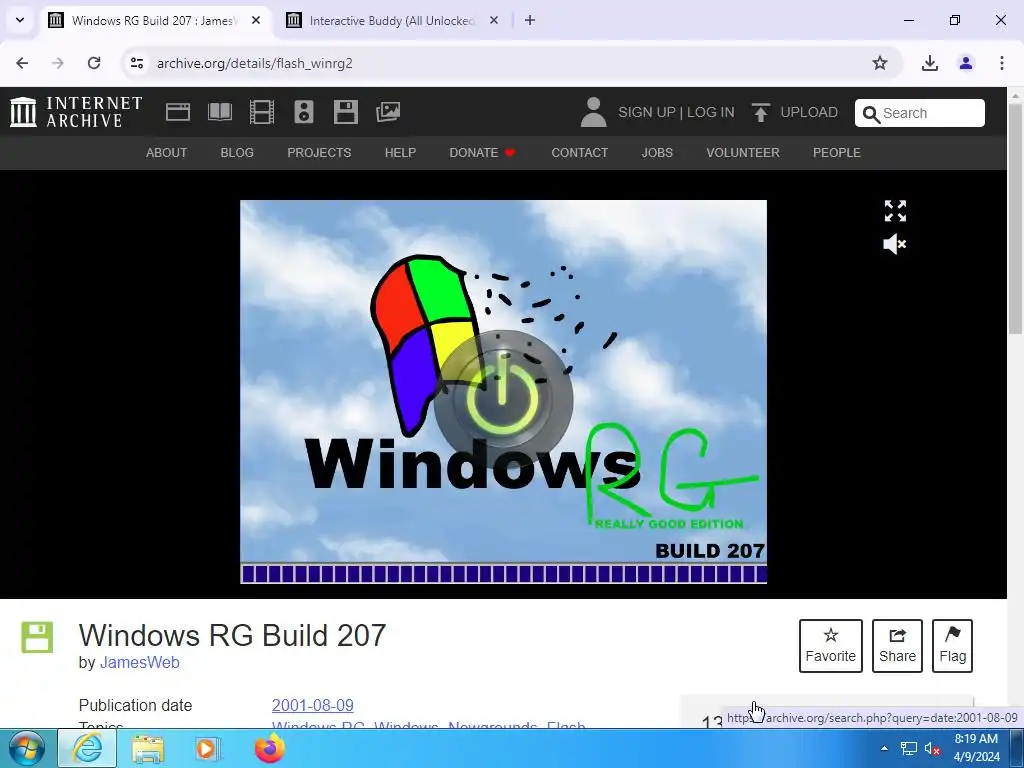
Task: Open the Images icon in the navbar
Action: click(388, 112)
